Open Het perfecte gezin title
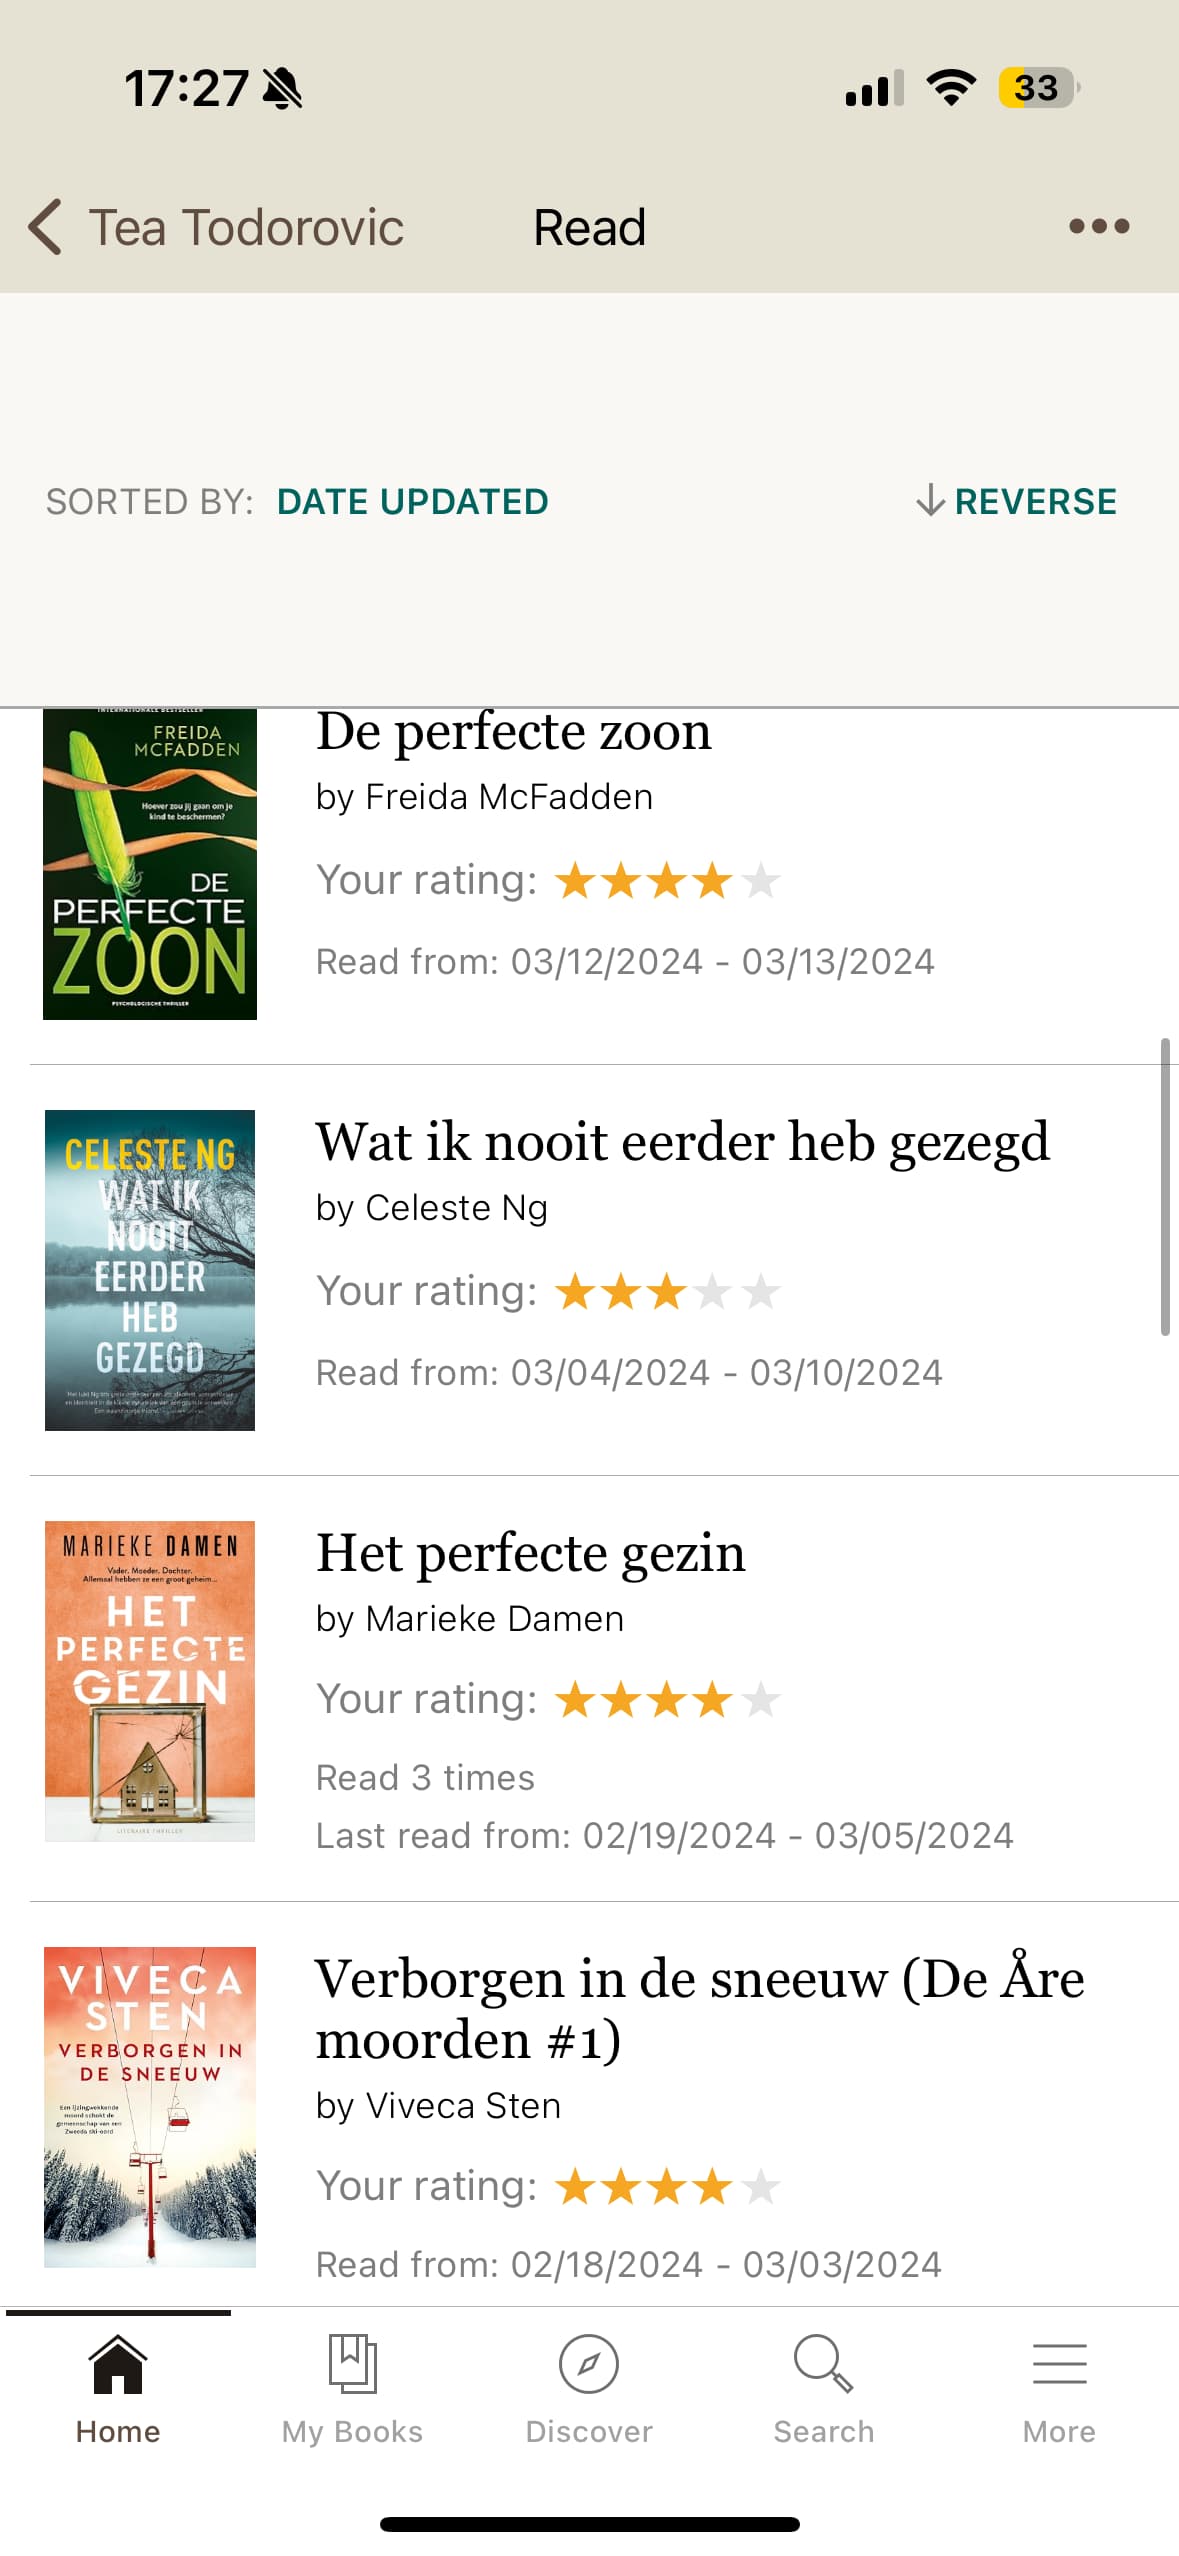This screenshot has height=2556, width=1179. point(530,1554)
